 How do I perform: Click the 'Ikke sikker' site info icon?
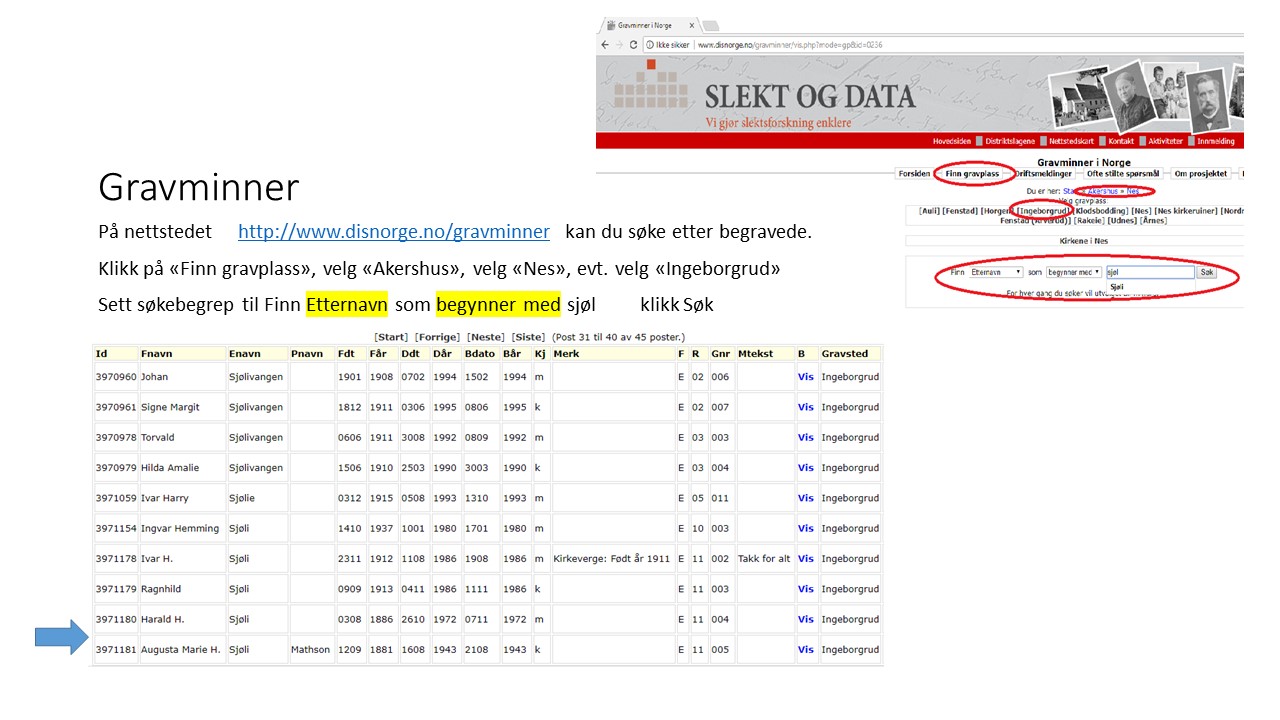click(651, 45)
